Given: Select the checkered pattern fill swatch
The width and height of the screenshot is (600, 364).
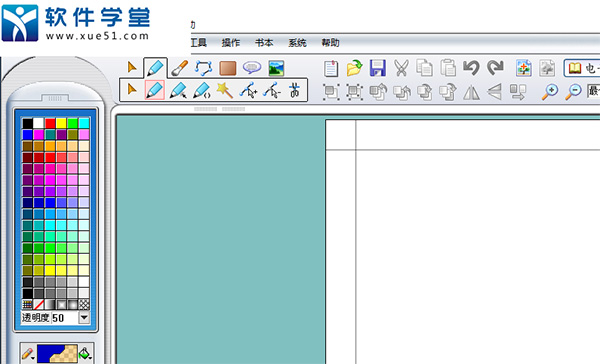Looking at the screenshot, I should 84,305.
